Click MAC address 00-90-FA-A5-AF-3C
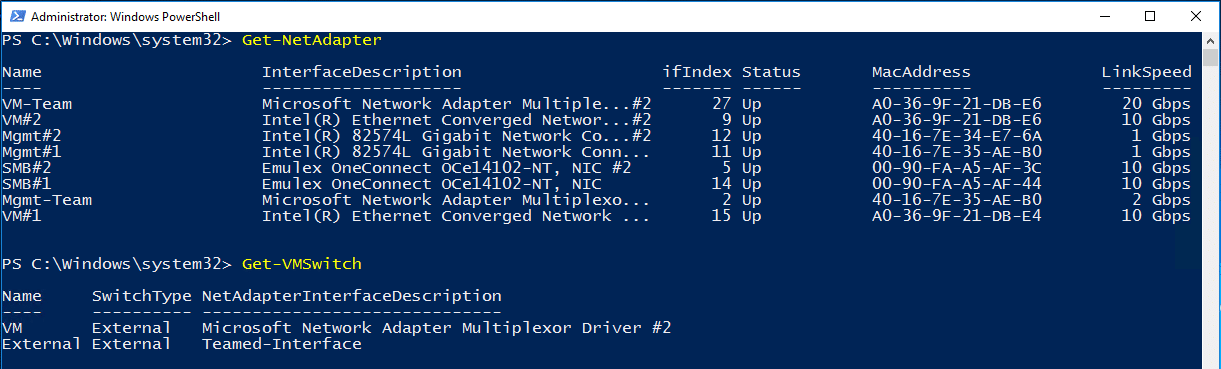1221x369 pixels. click(x=957, y=168)
